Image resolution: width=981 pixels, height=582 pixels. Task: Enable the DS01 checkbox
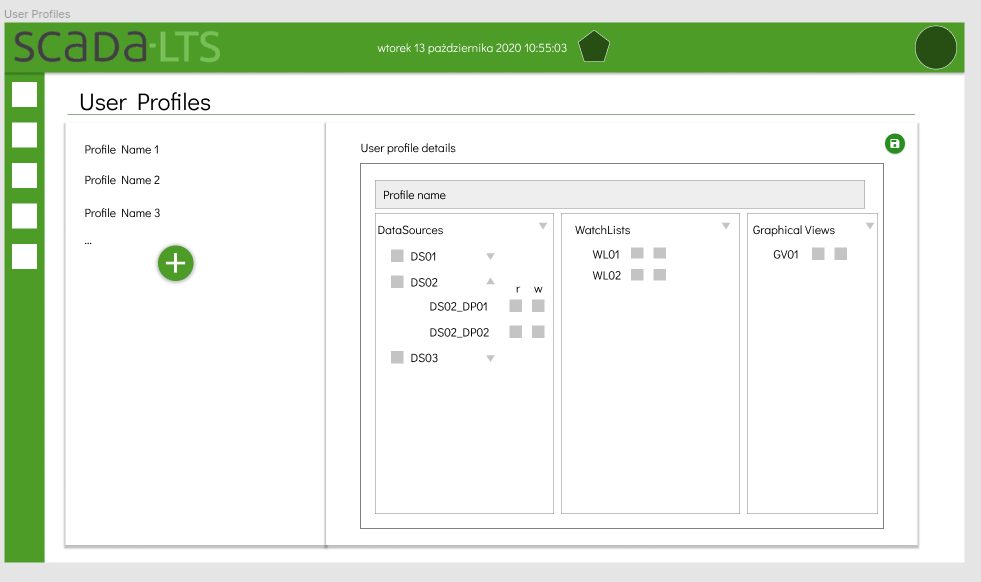(396, 256)
